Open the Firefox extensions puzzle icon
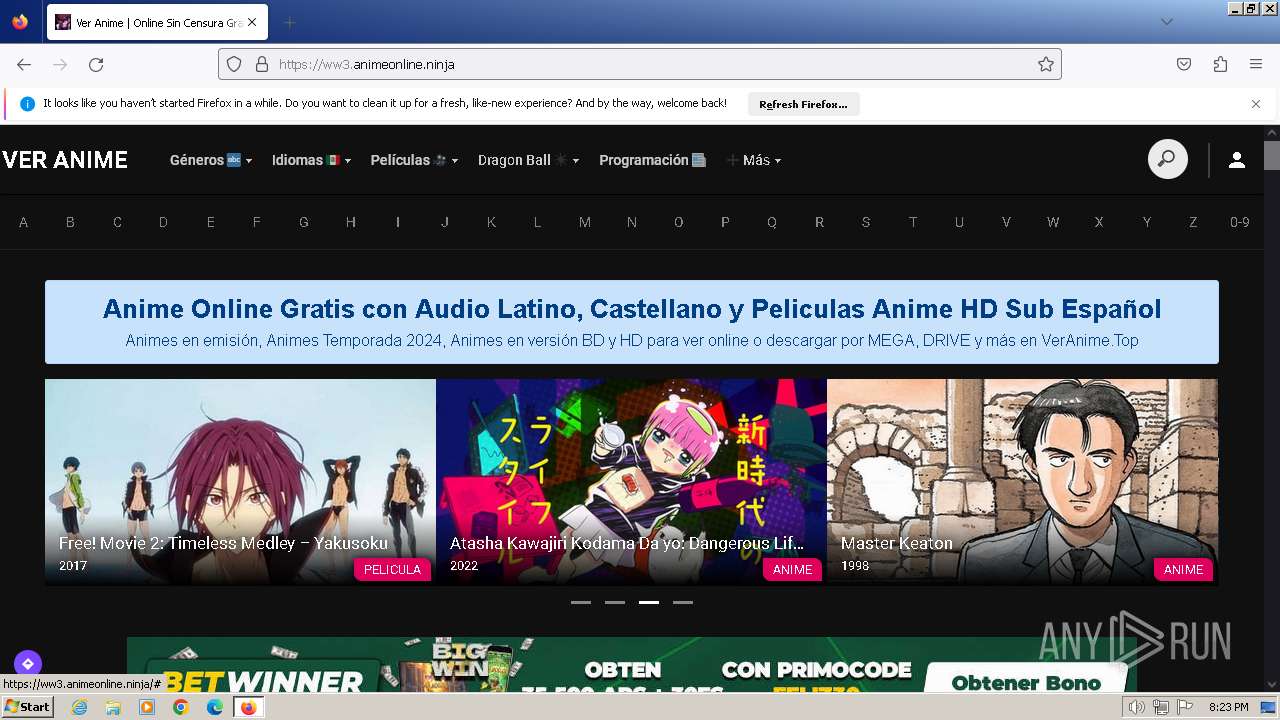Viewport: 1280px width, 720px height. click(x=1220, y=64)
